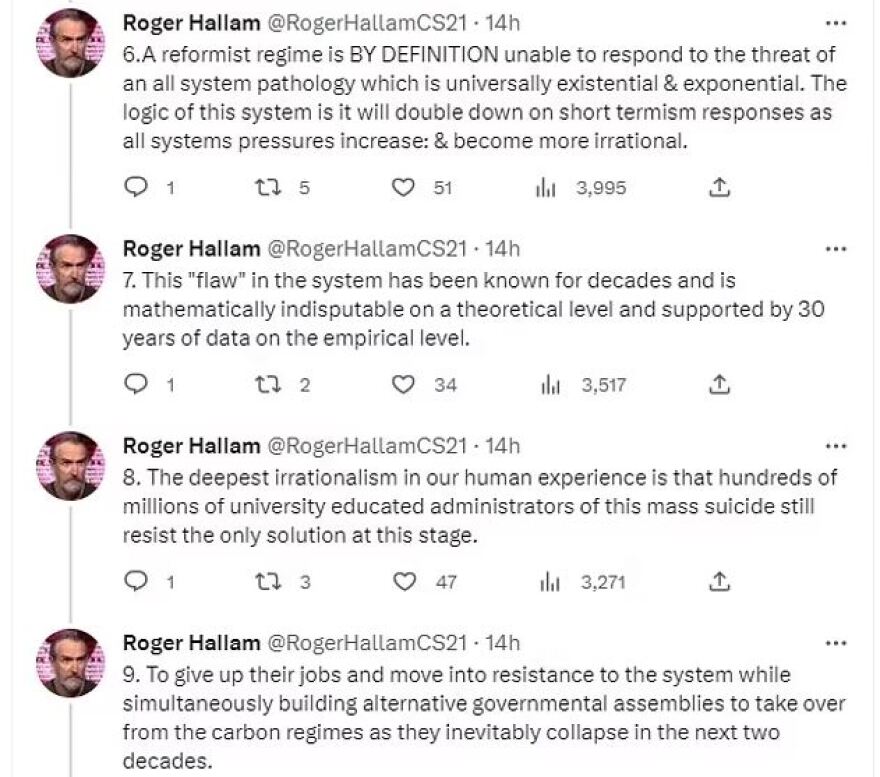880x777 pixels.
Task: Click @RogerHallamCS21 handle on tweet 9
Action: click(365, 642)
